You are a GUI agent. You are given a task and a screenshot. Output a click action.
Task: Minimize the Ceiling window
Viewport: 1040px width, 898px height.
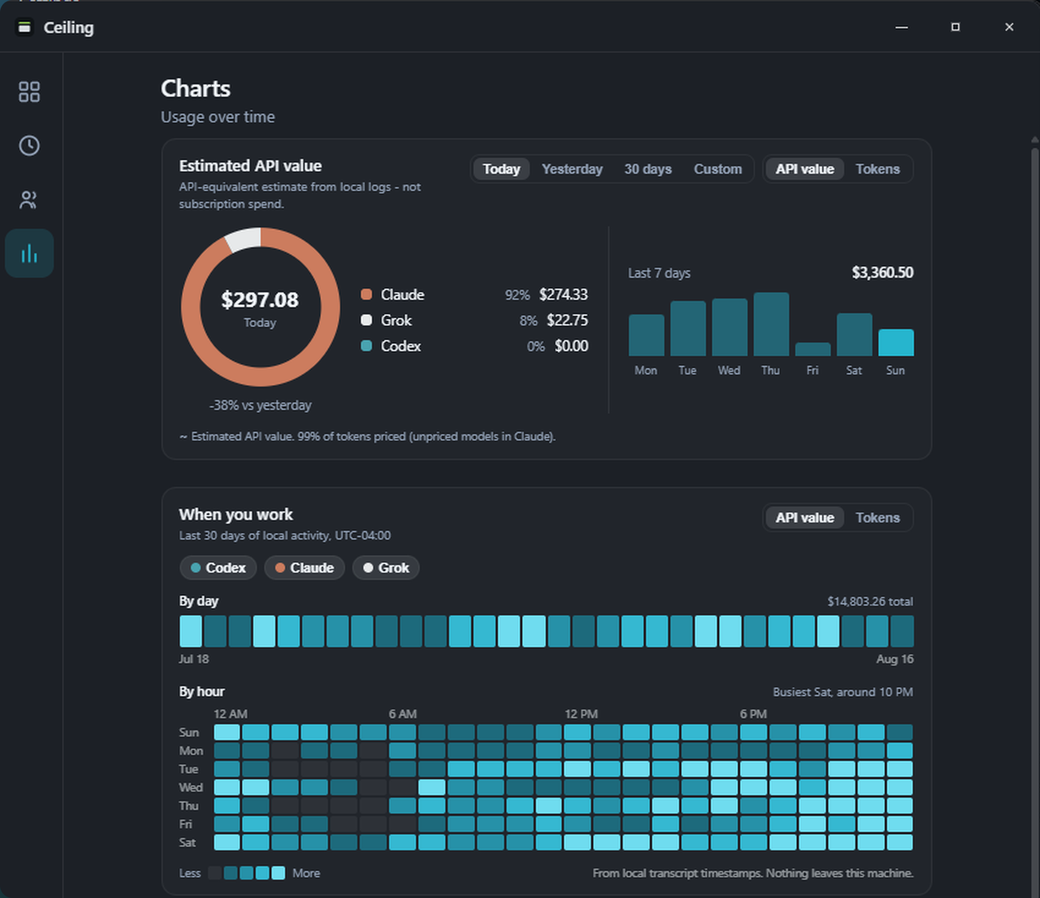pyautogui.click(x=901, y=27)
